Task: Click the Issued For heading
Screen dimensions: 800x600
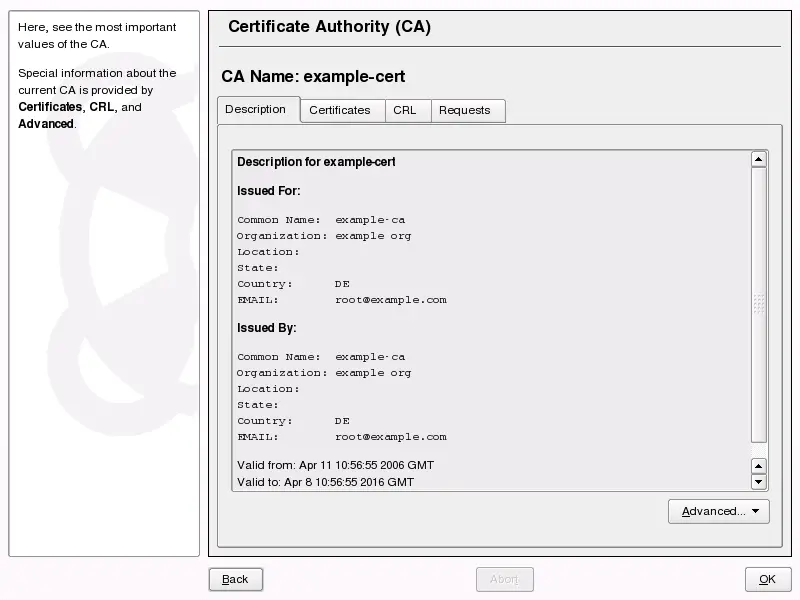Action: pos(268,191)
